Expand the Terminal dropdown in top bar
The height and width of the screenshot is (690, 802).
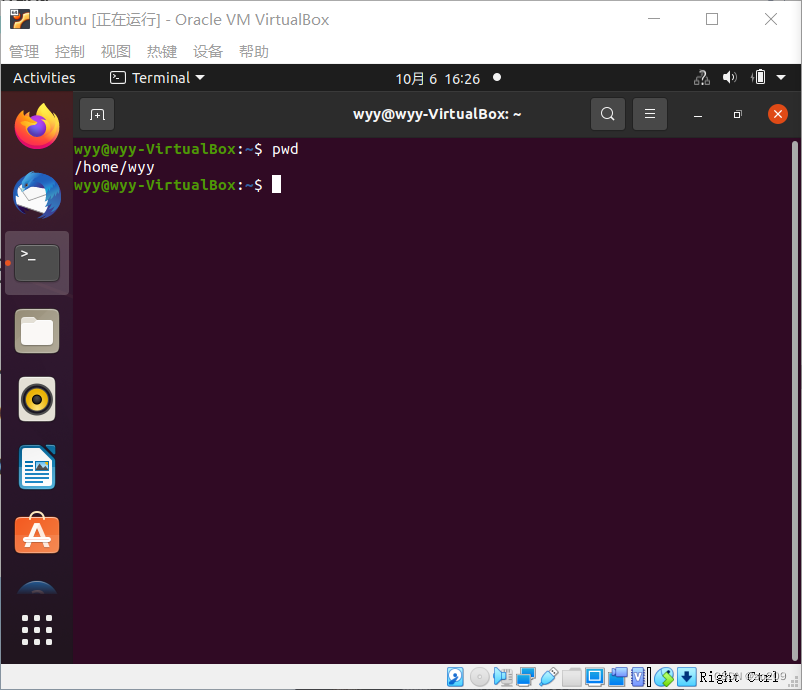click(157, 77)
